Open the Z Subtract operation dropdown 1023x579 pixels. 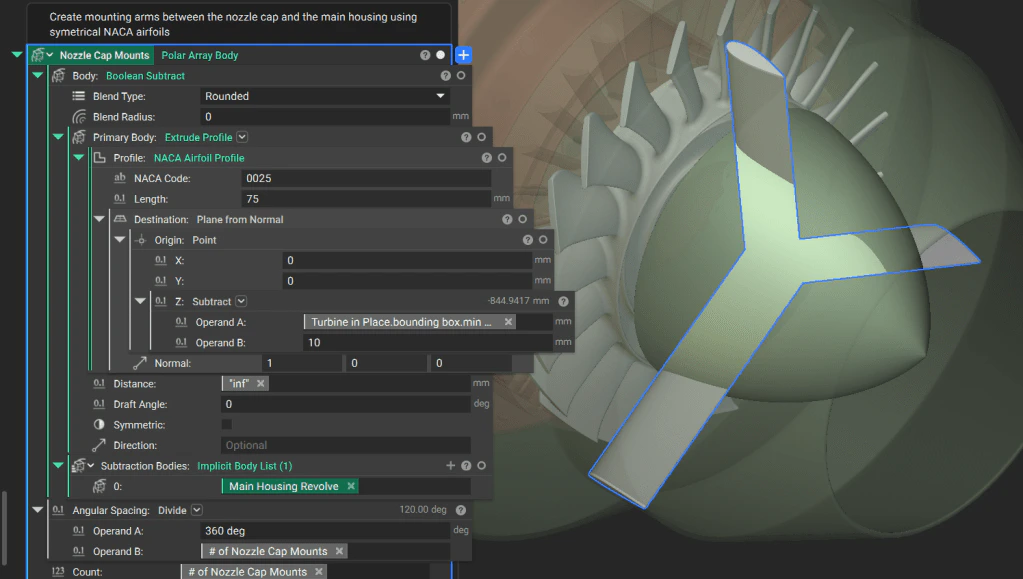point(241,301)
